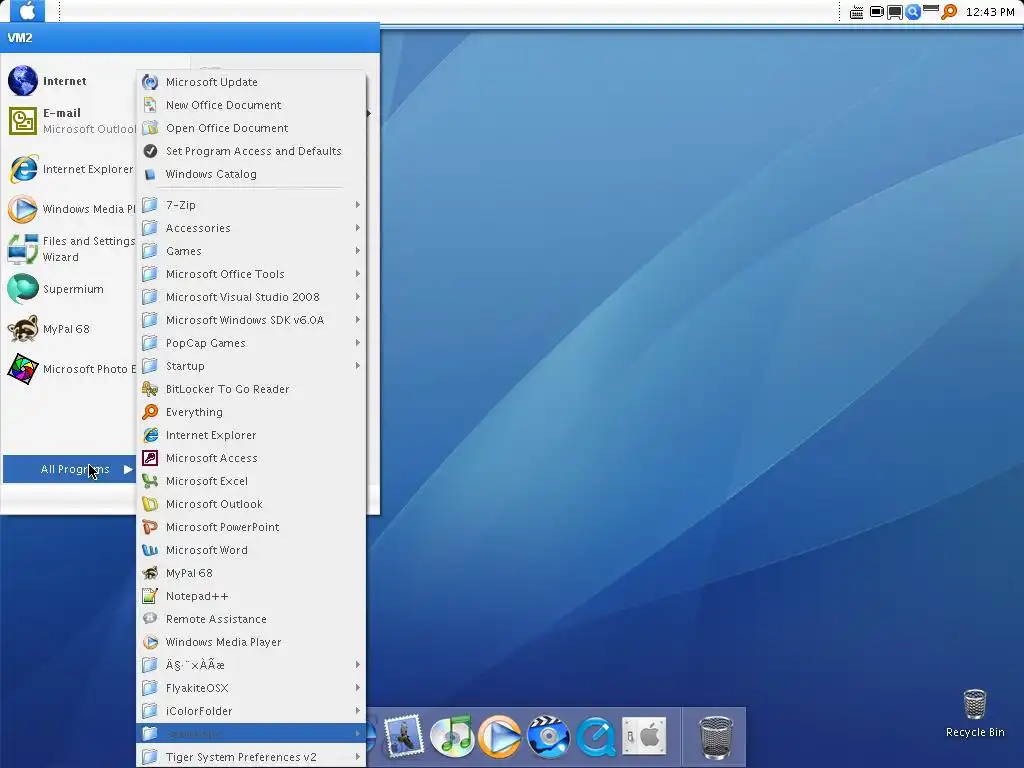The width and height of the screenshot is (1024, 768).
Task: Choose New Office Document
Action: pos(251,105)
